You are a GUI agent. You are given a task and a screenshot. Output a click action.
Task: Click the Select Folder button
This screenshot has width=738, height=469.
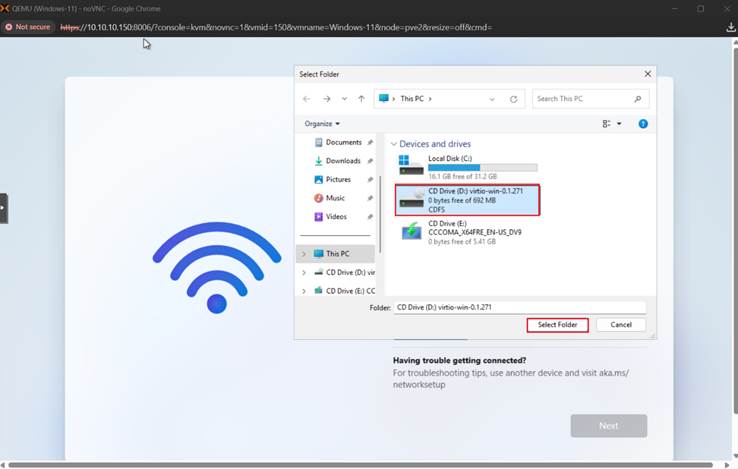click(557, 325)
